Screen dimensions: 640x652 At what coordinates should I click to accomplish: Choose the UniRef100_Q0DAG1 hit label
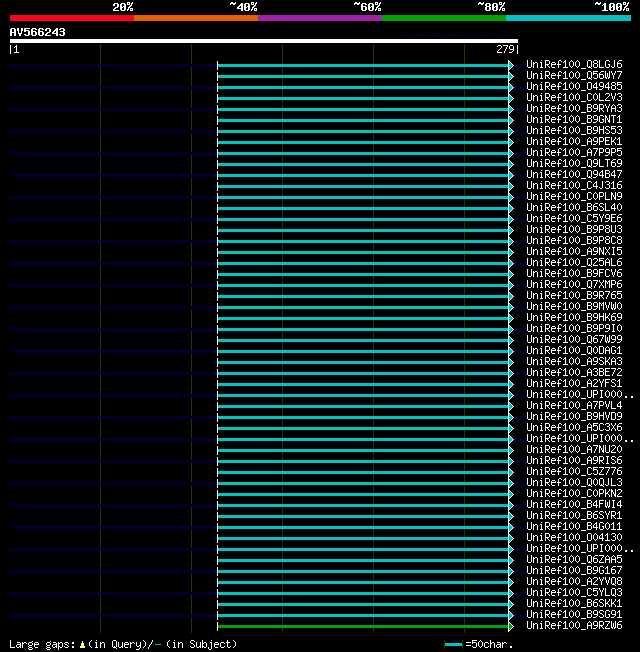point(574,351)
